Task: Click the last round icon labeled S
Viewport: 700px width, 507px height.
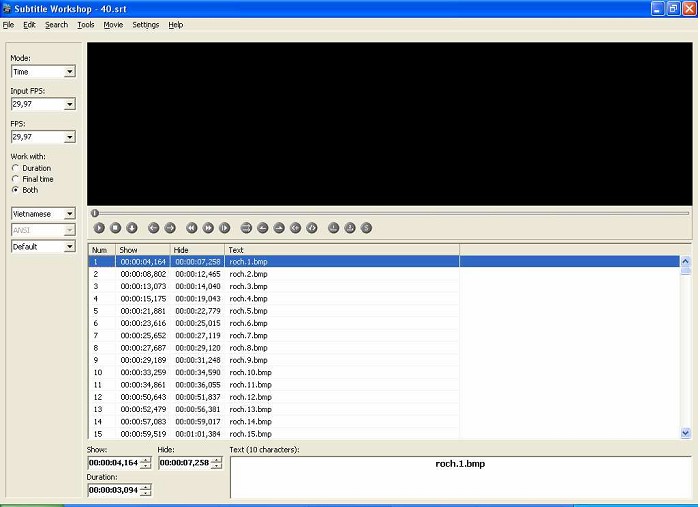Action: point(366,228)
